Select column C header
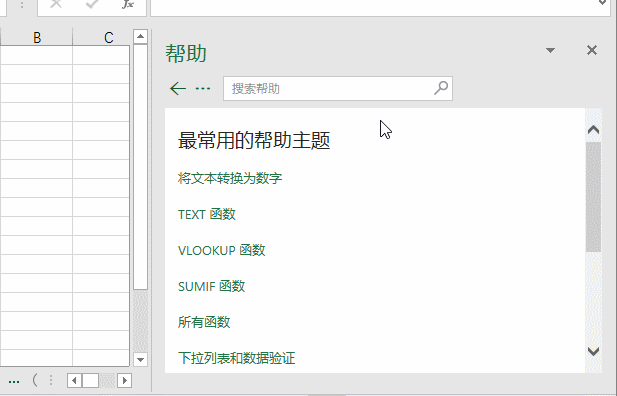The height and width of the screenshot is (396, 617). tap(109, 37)
